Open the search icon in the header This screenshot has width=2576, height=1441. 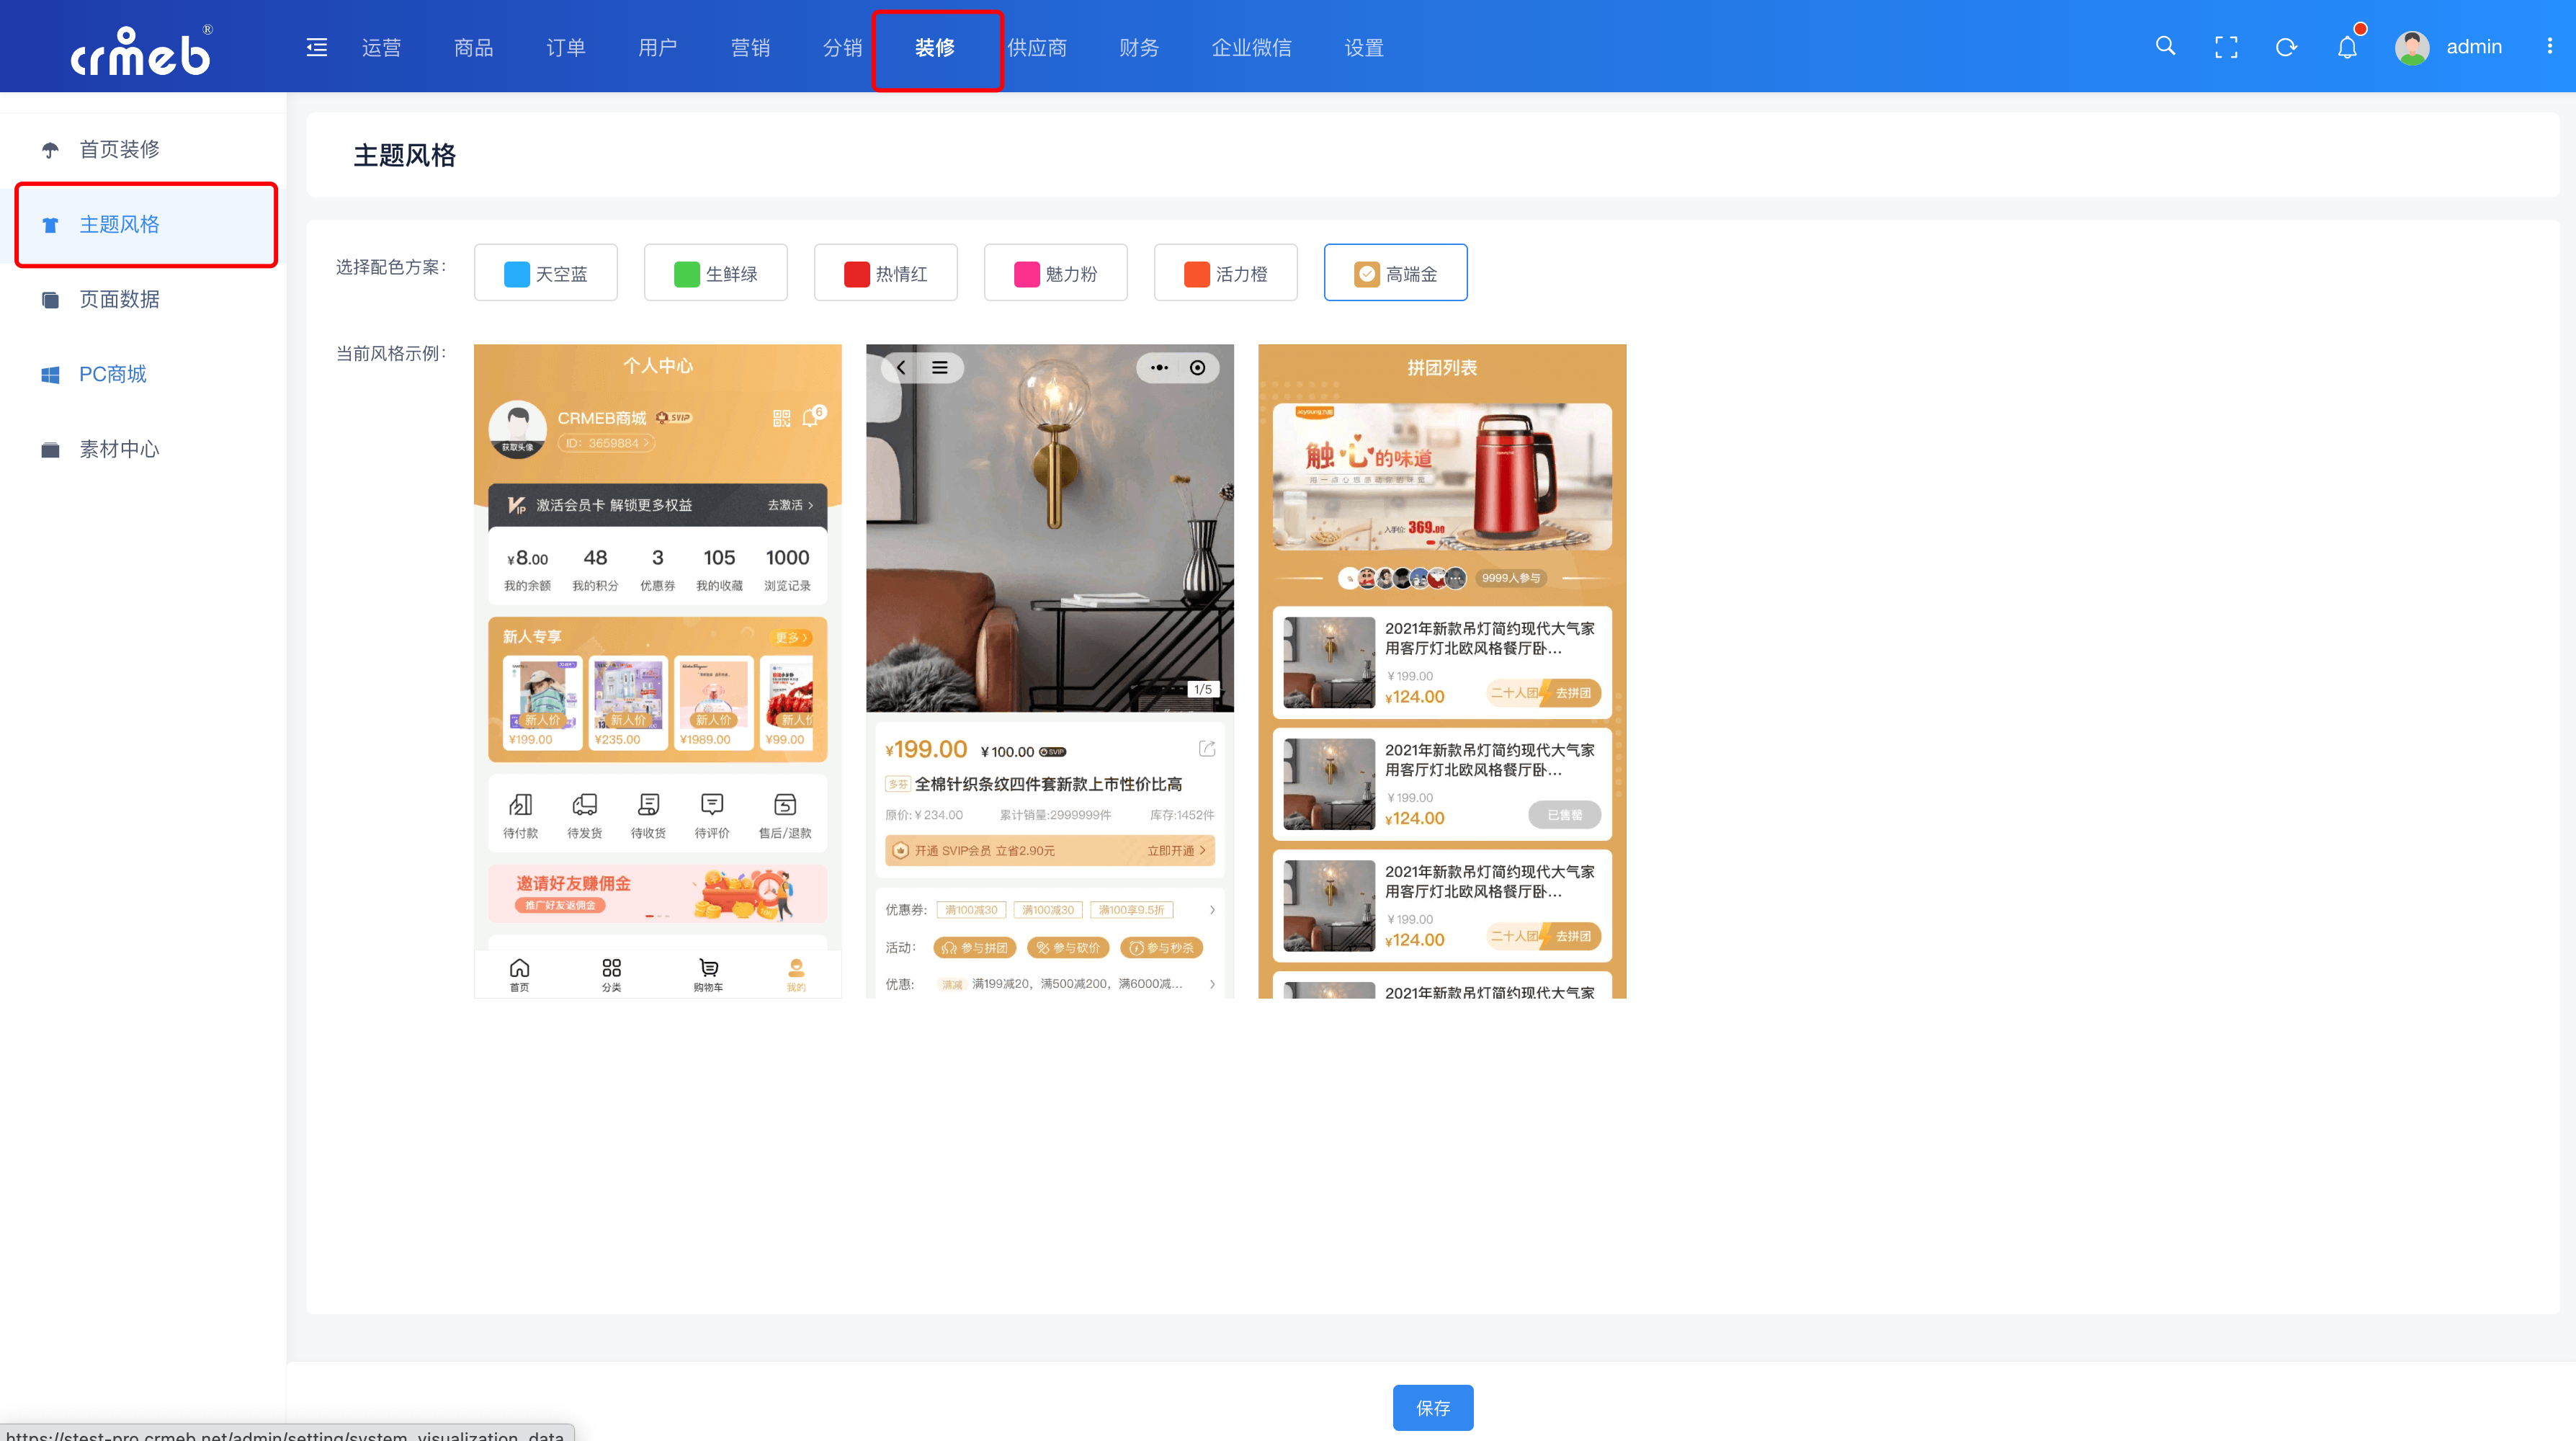click(2165, 46)
